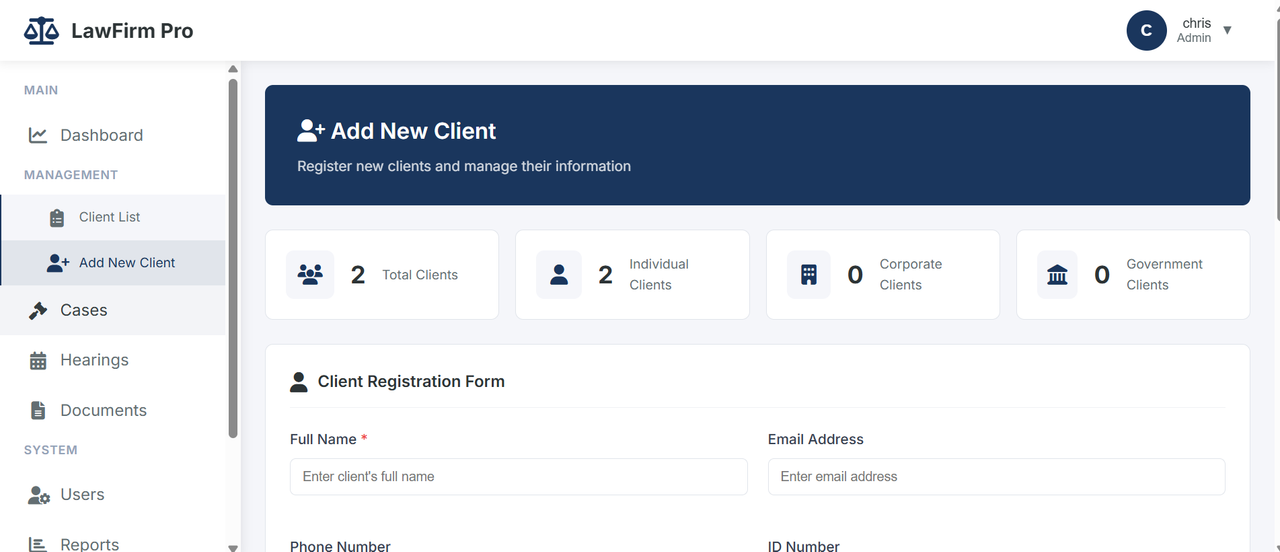Click the Client Registration Form person icon
The image size is (1280, 552).
298,381
